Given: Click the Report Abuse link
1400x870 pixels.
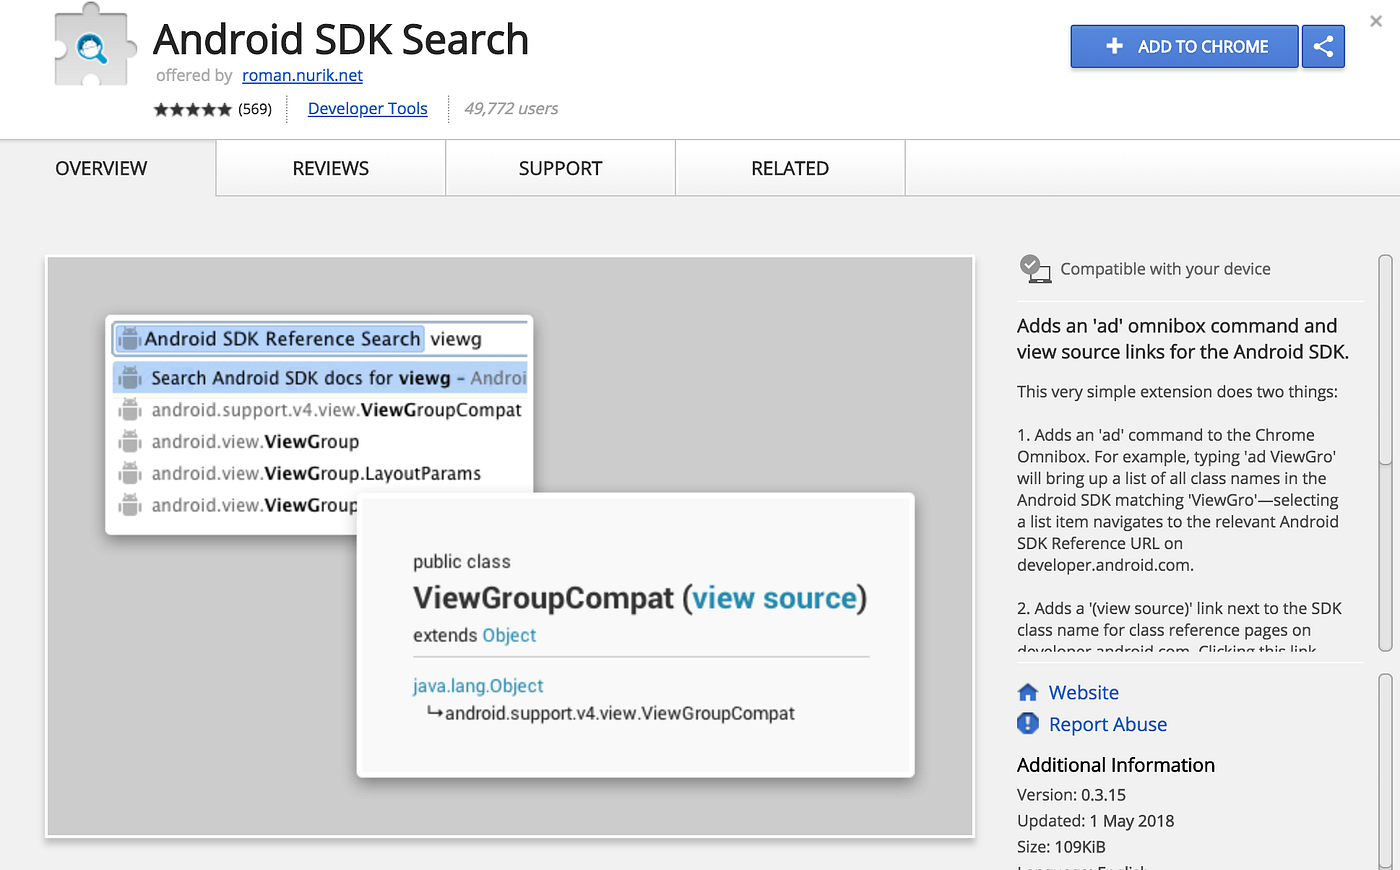Looking at the screenshot, I should point(1108,724).
